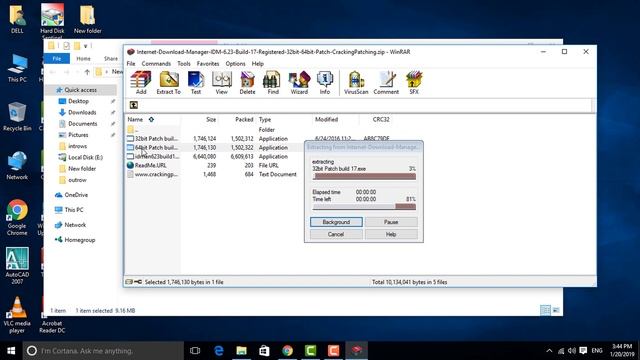The image size is (640, 360).
Task: Switch to Explorer Home tab
Action: point(83,59)
